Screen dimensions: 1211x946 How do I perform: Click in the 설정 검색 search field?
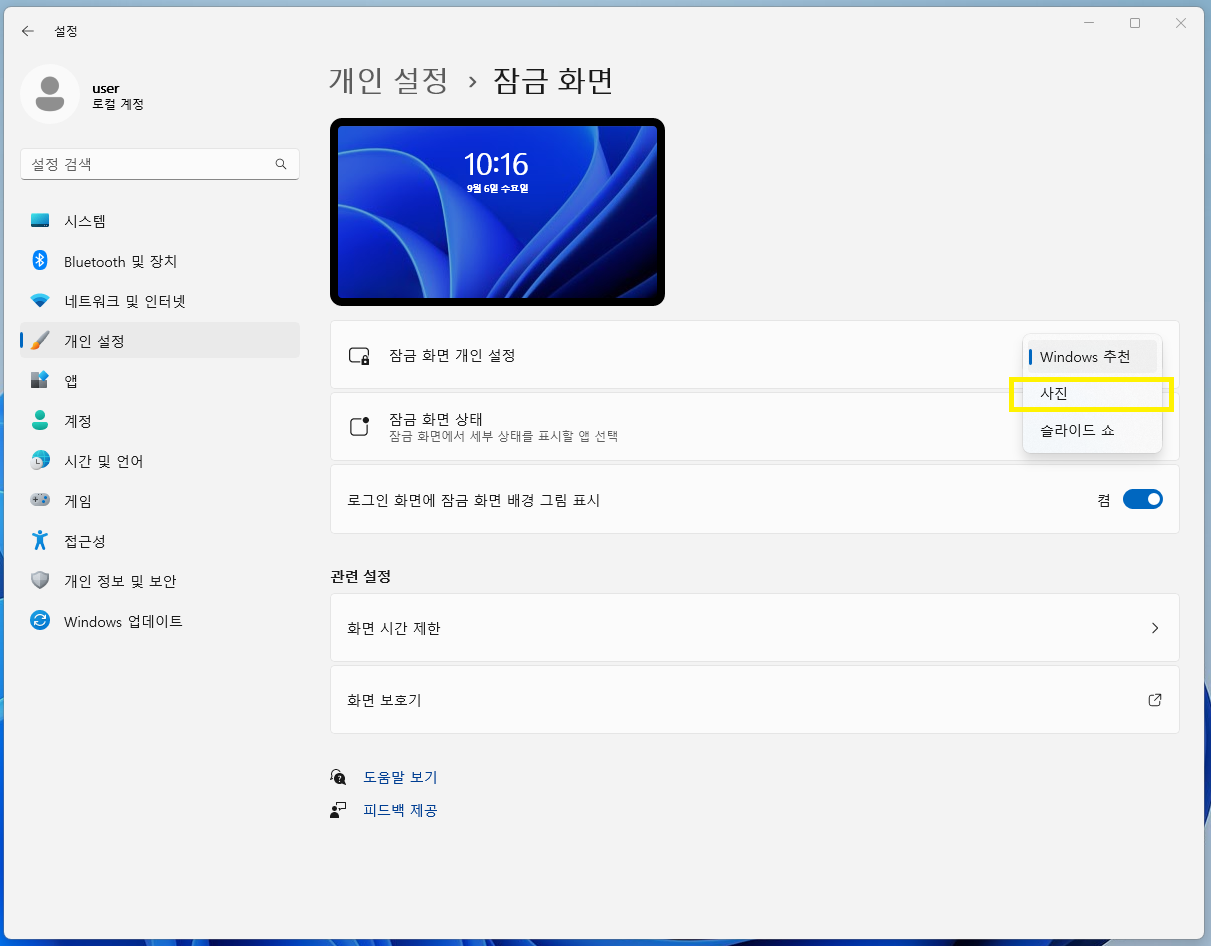coord(160,164)
